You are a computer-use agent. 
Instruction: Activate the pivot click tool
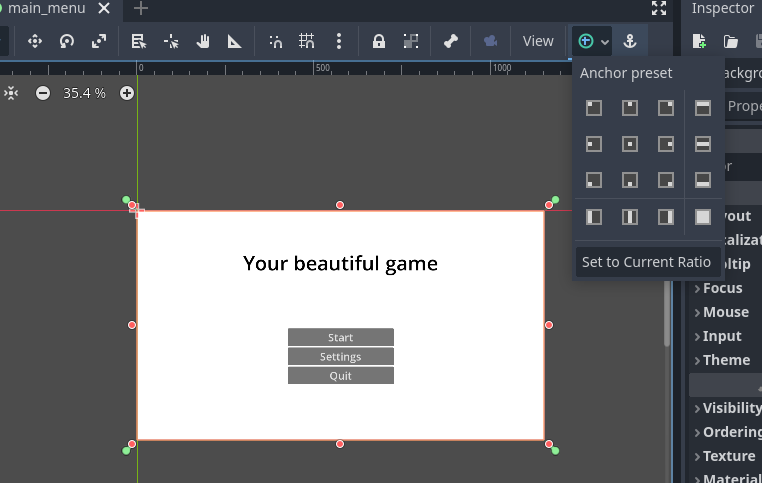tap(171, 41)
